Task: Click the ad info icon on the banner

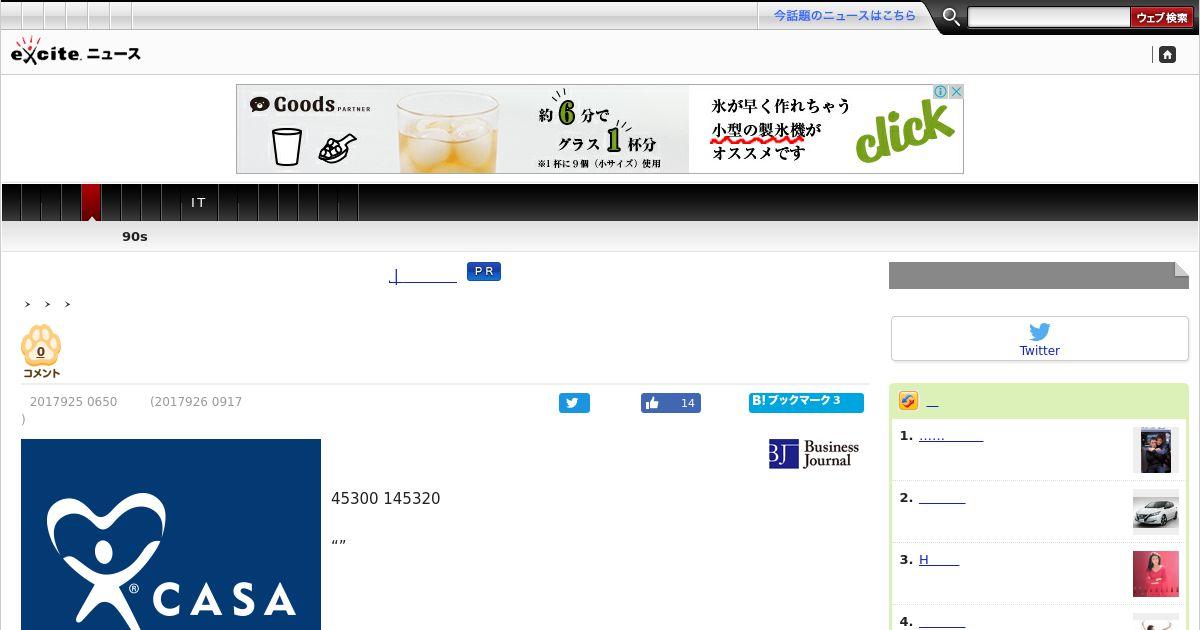Action: click(x=940, y=91)
